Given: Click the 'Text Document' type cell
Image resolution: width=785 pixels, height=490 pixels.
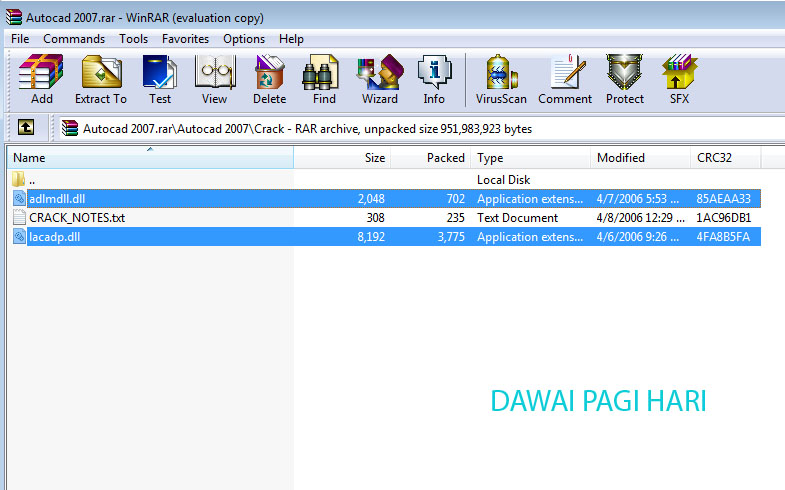Looking at the screenshot, I should pos(517,218).
